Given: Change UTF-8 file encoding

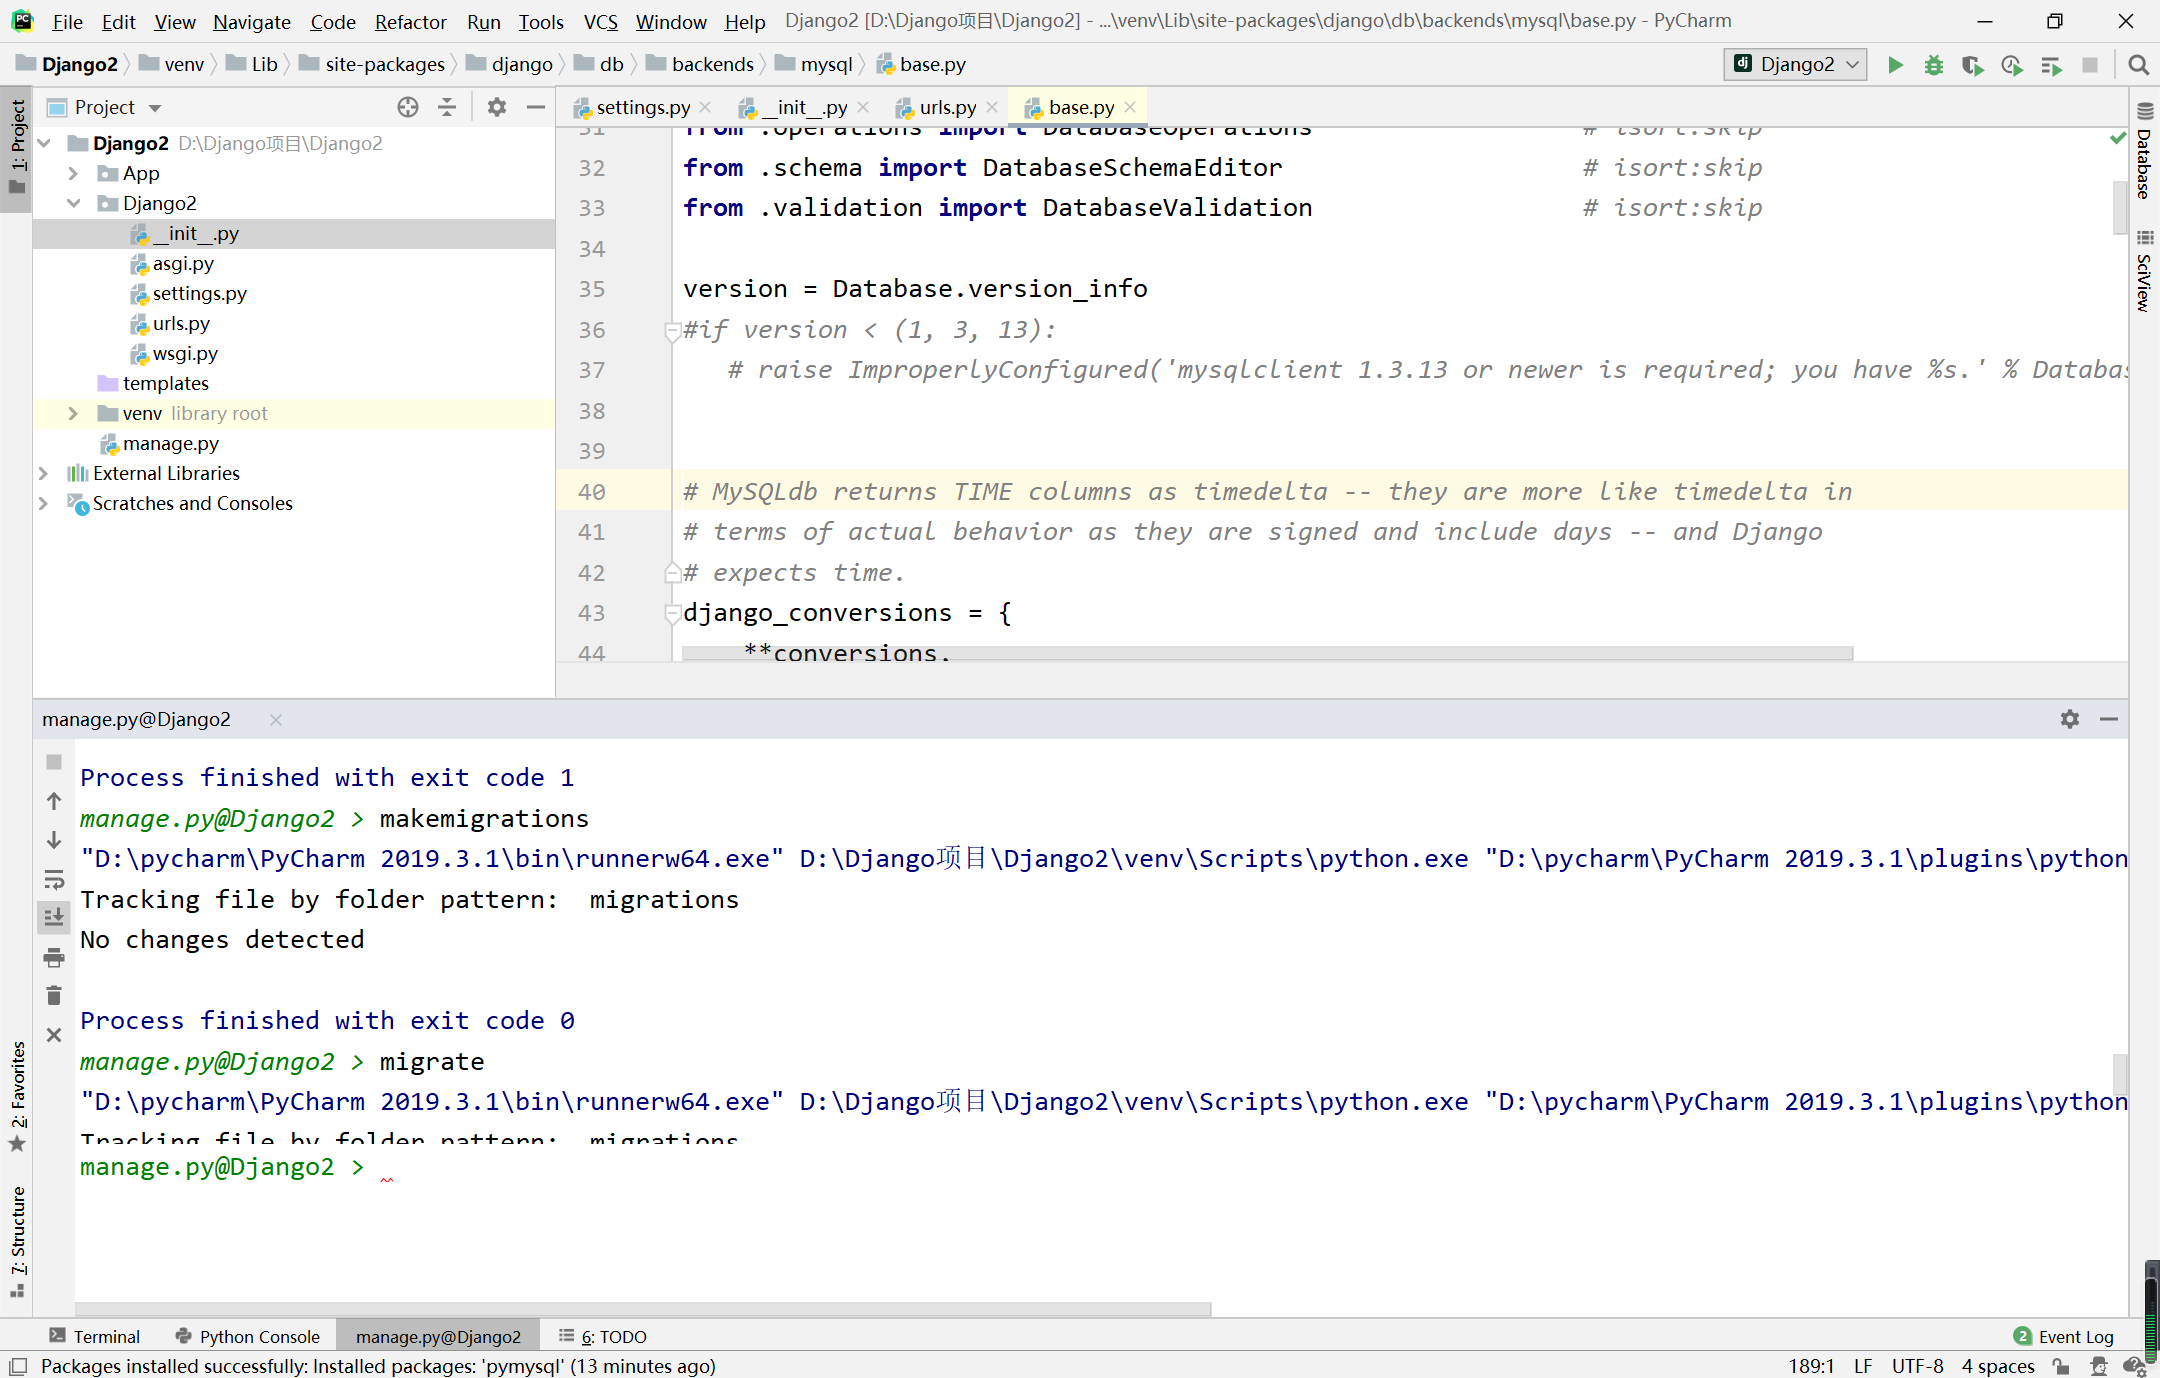Looking at the screenshot, I should (1917, 1366).
